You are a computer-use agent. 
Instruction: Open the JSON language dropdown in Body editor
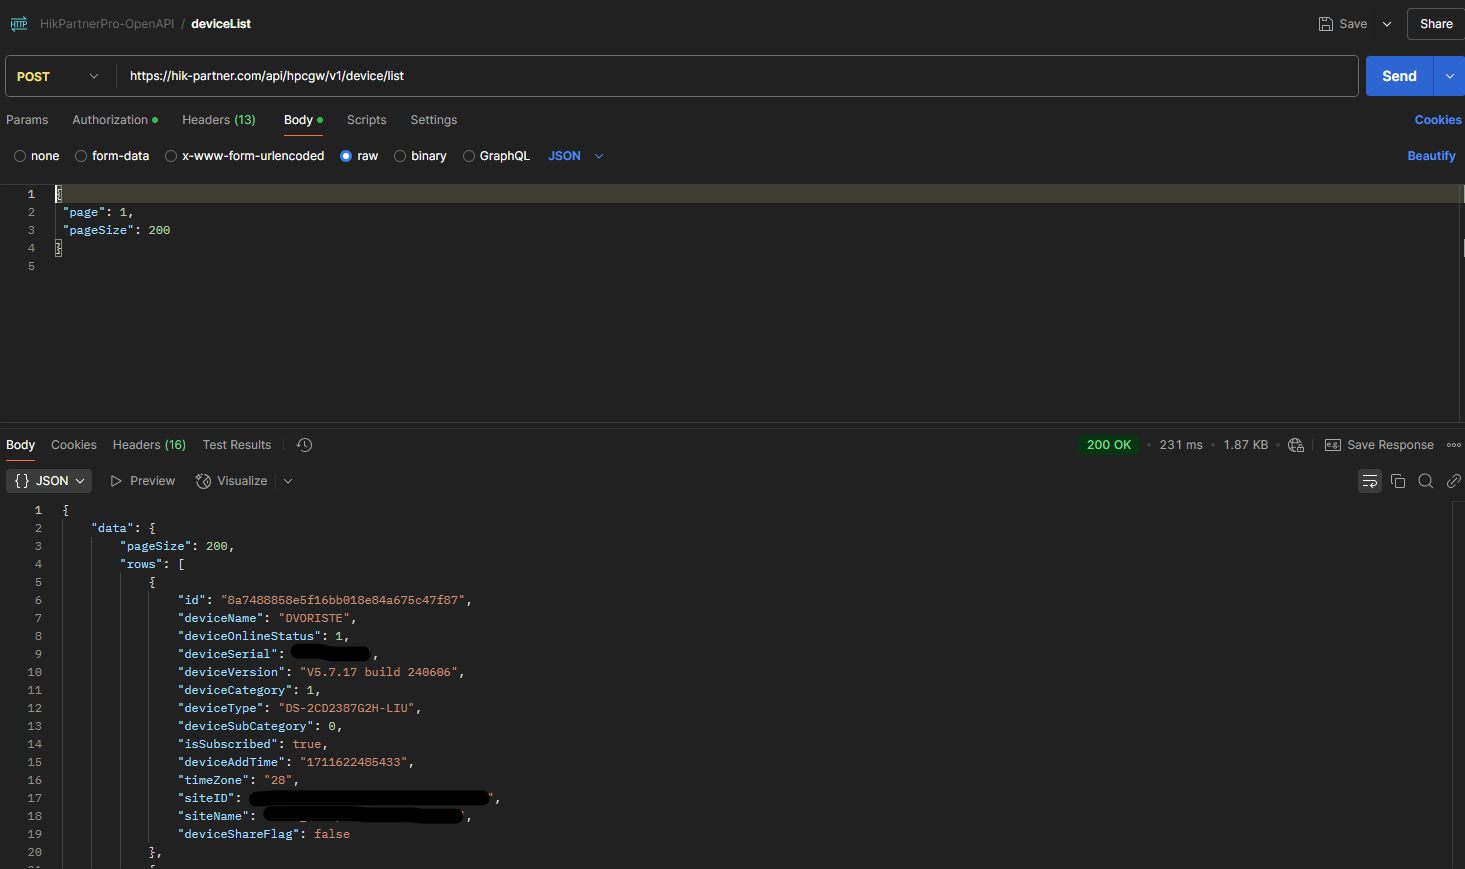pyautogui.click(x=575, y=155)
